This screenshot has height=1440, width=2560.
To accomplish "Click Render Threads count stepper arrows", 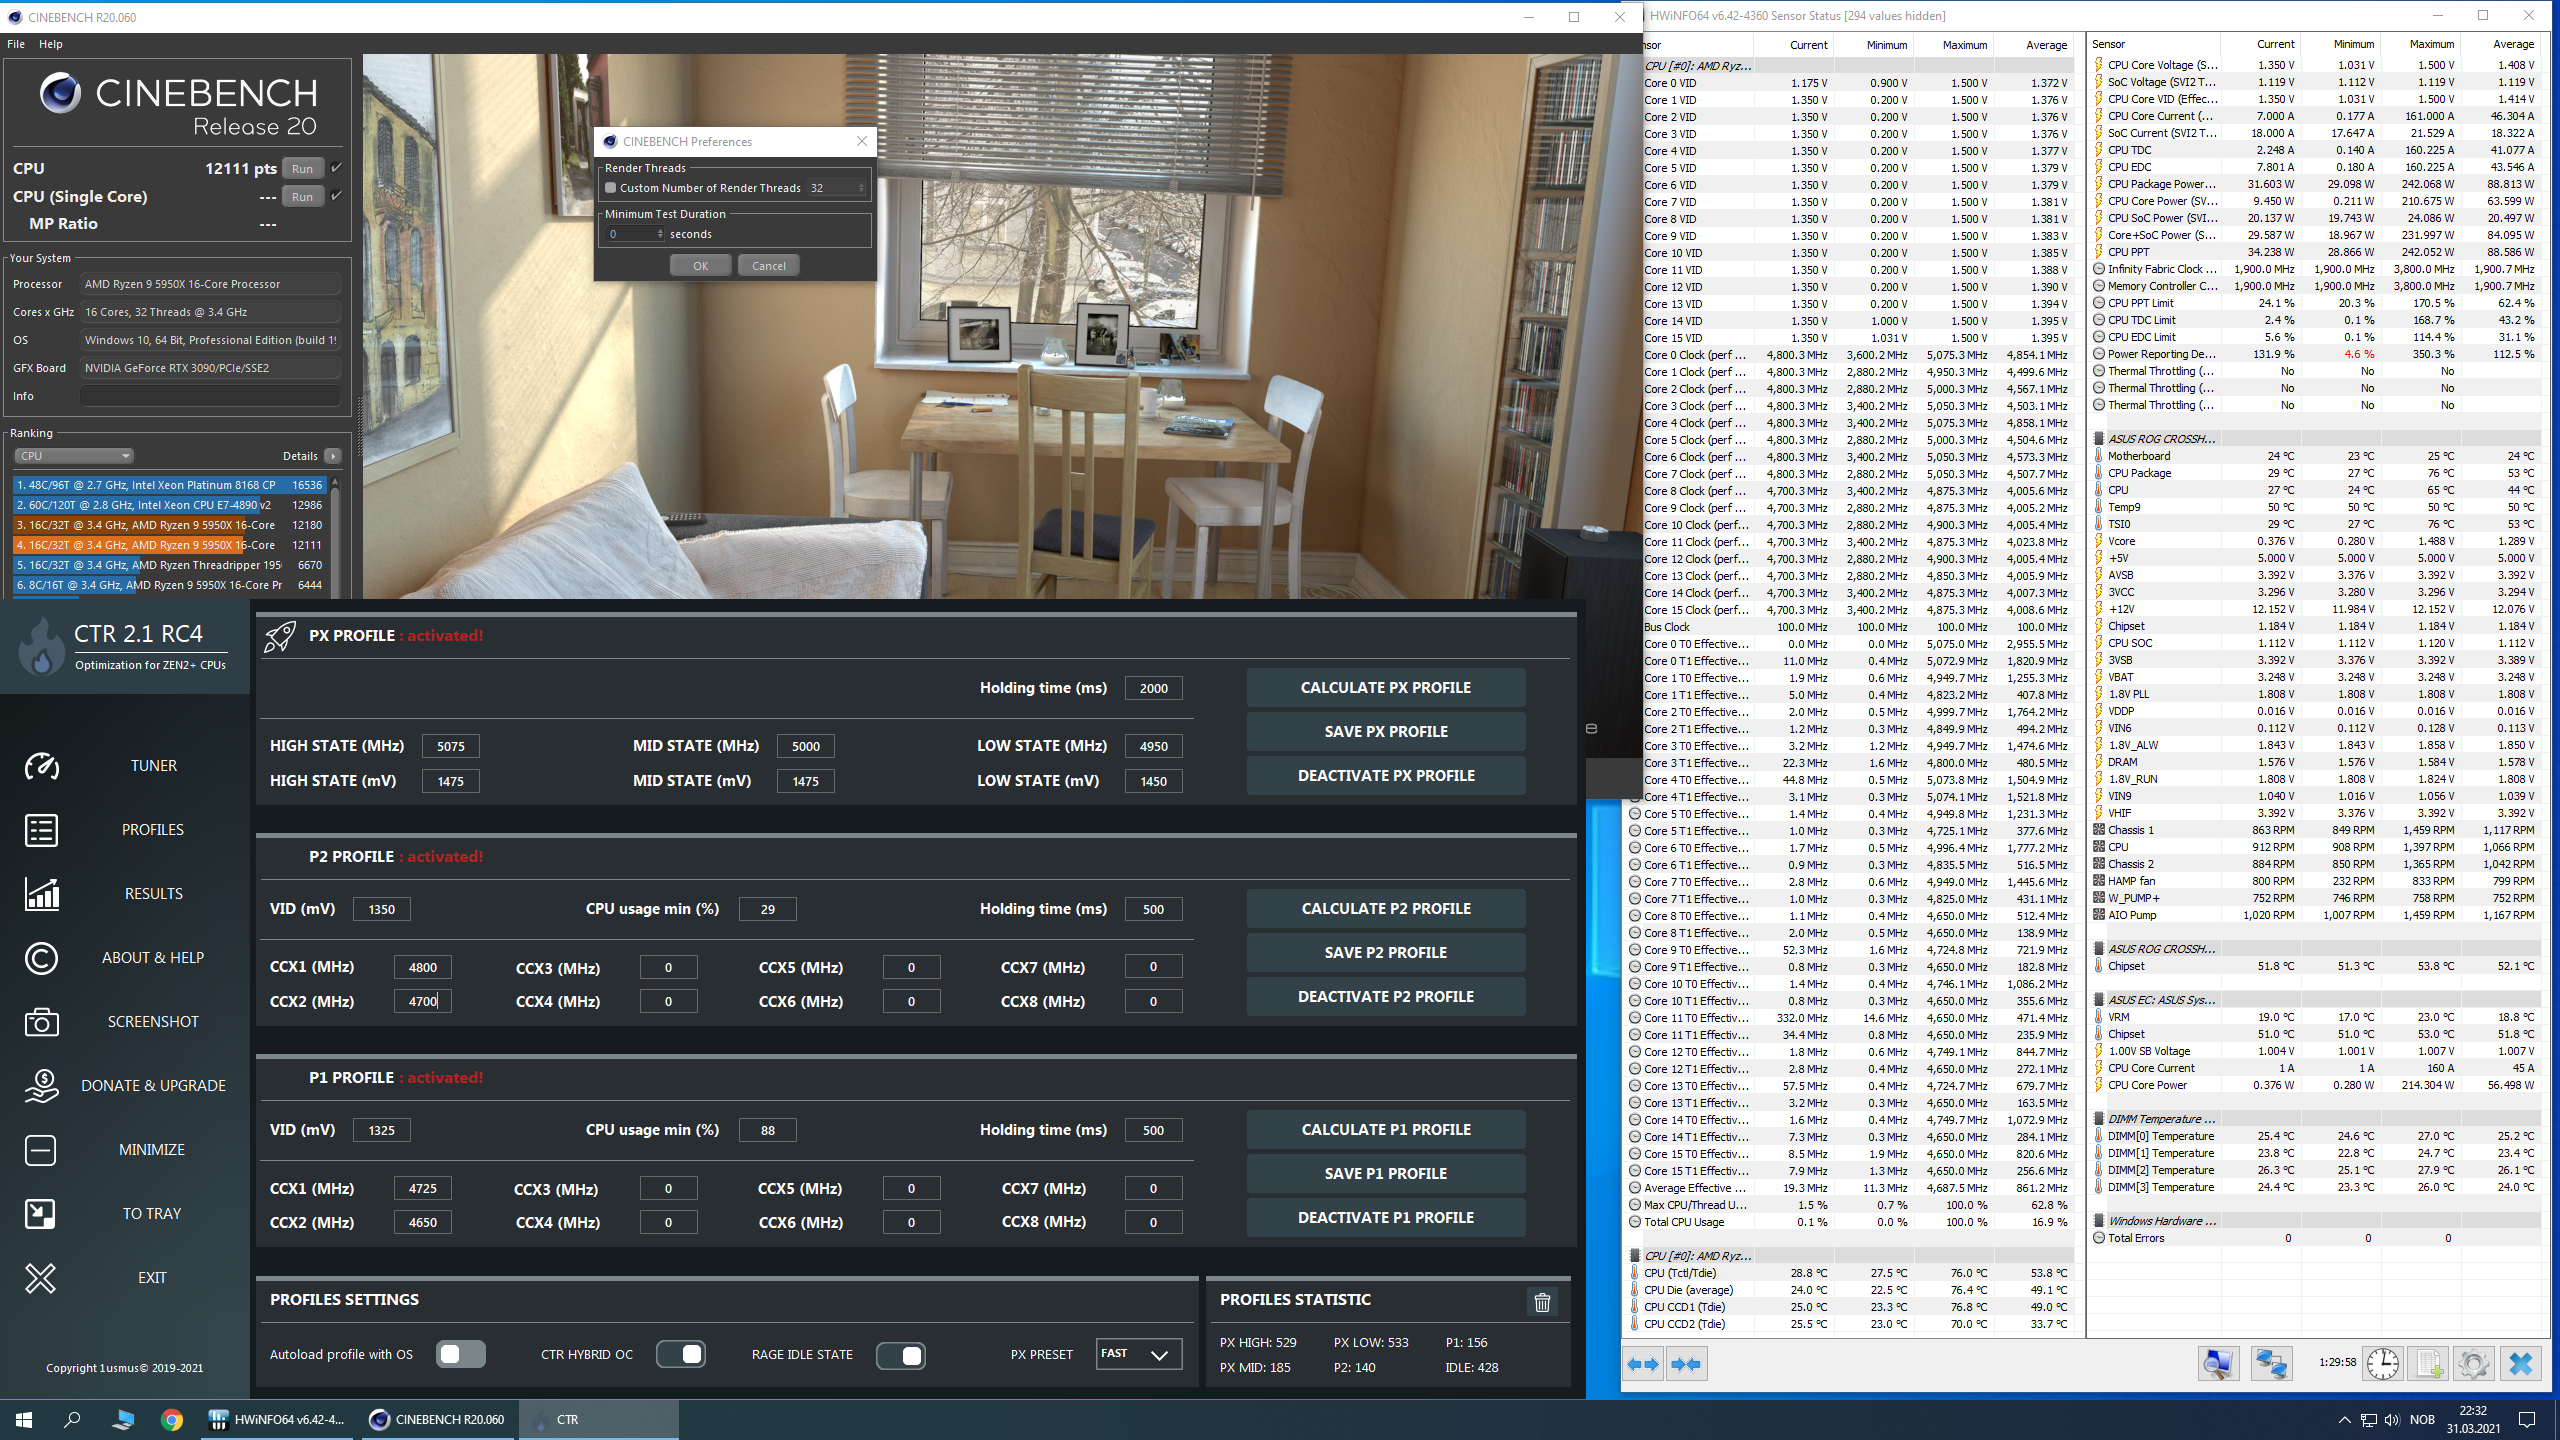I will pyautogui.click(x=861, y=188).
